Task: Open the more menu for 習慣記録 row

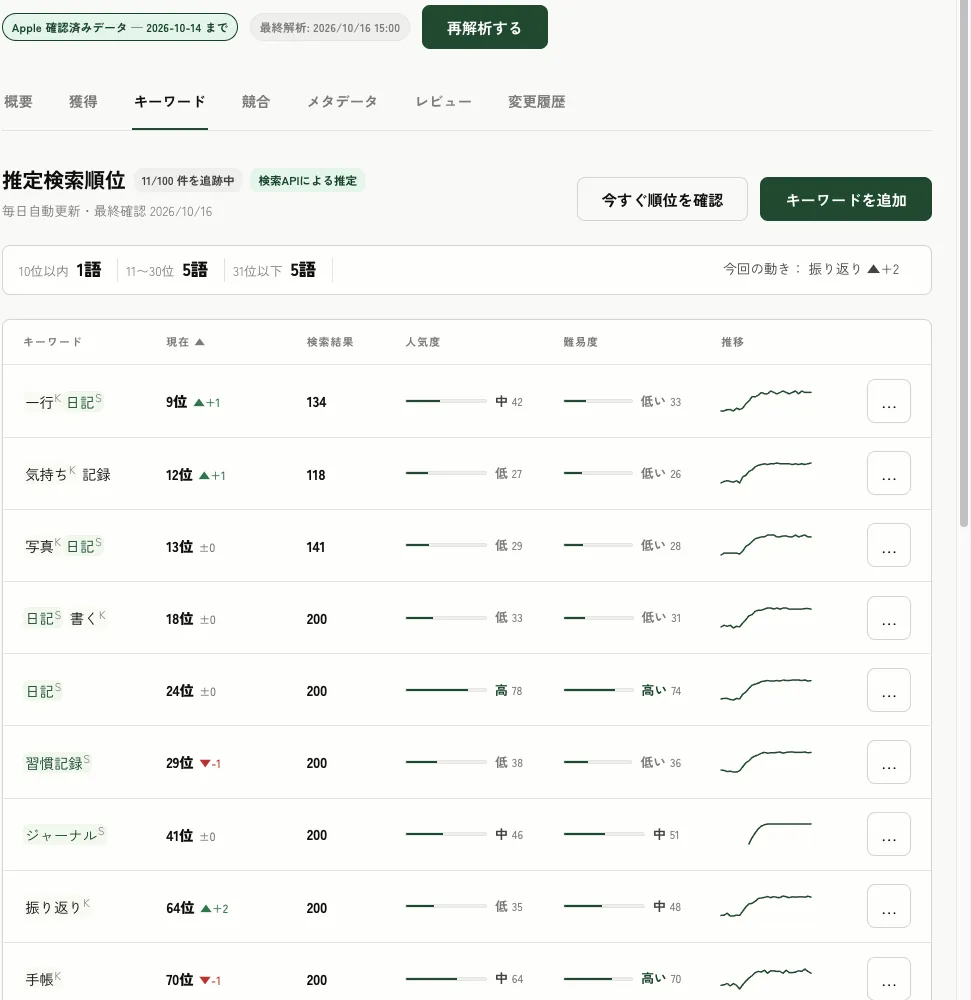Action: (888, 762)
